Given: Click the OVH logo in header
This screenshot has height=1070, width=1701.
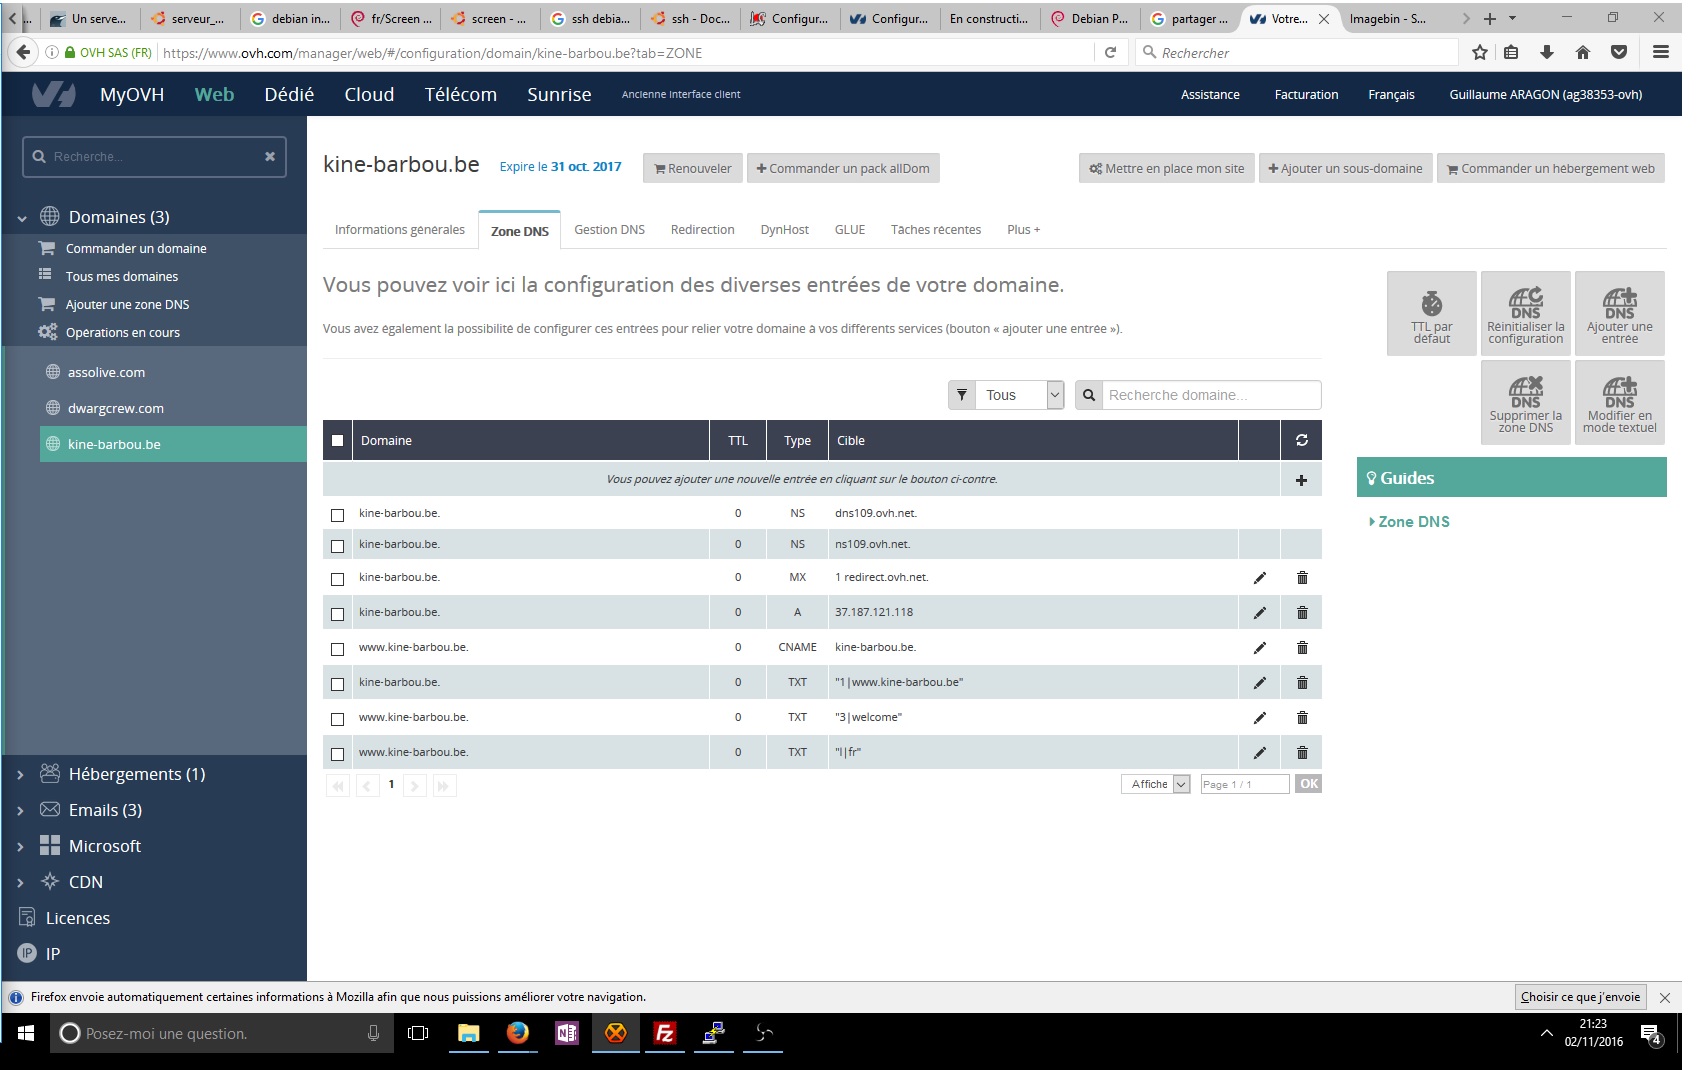Looking at the screenshot, I should (53, 94).
